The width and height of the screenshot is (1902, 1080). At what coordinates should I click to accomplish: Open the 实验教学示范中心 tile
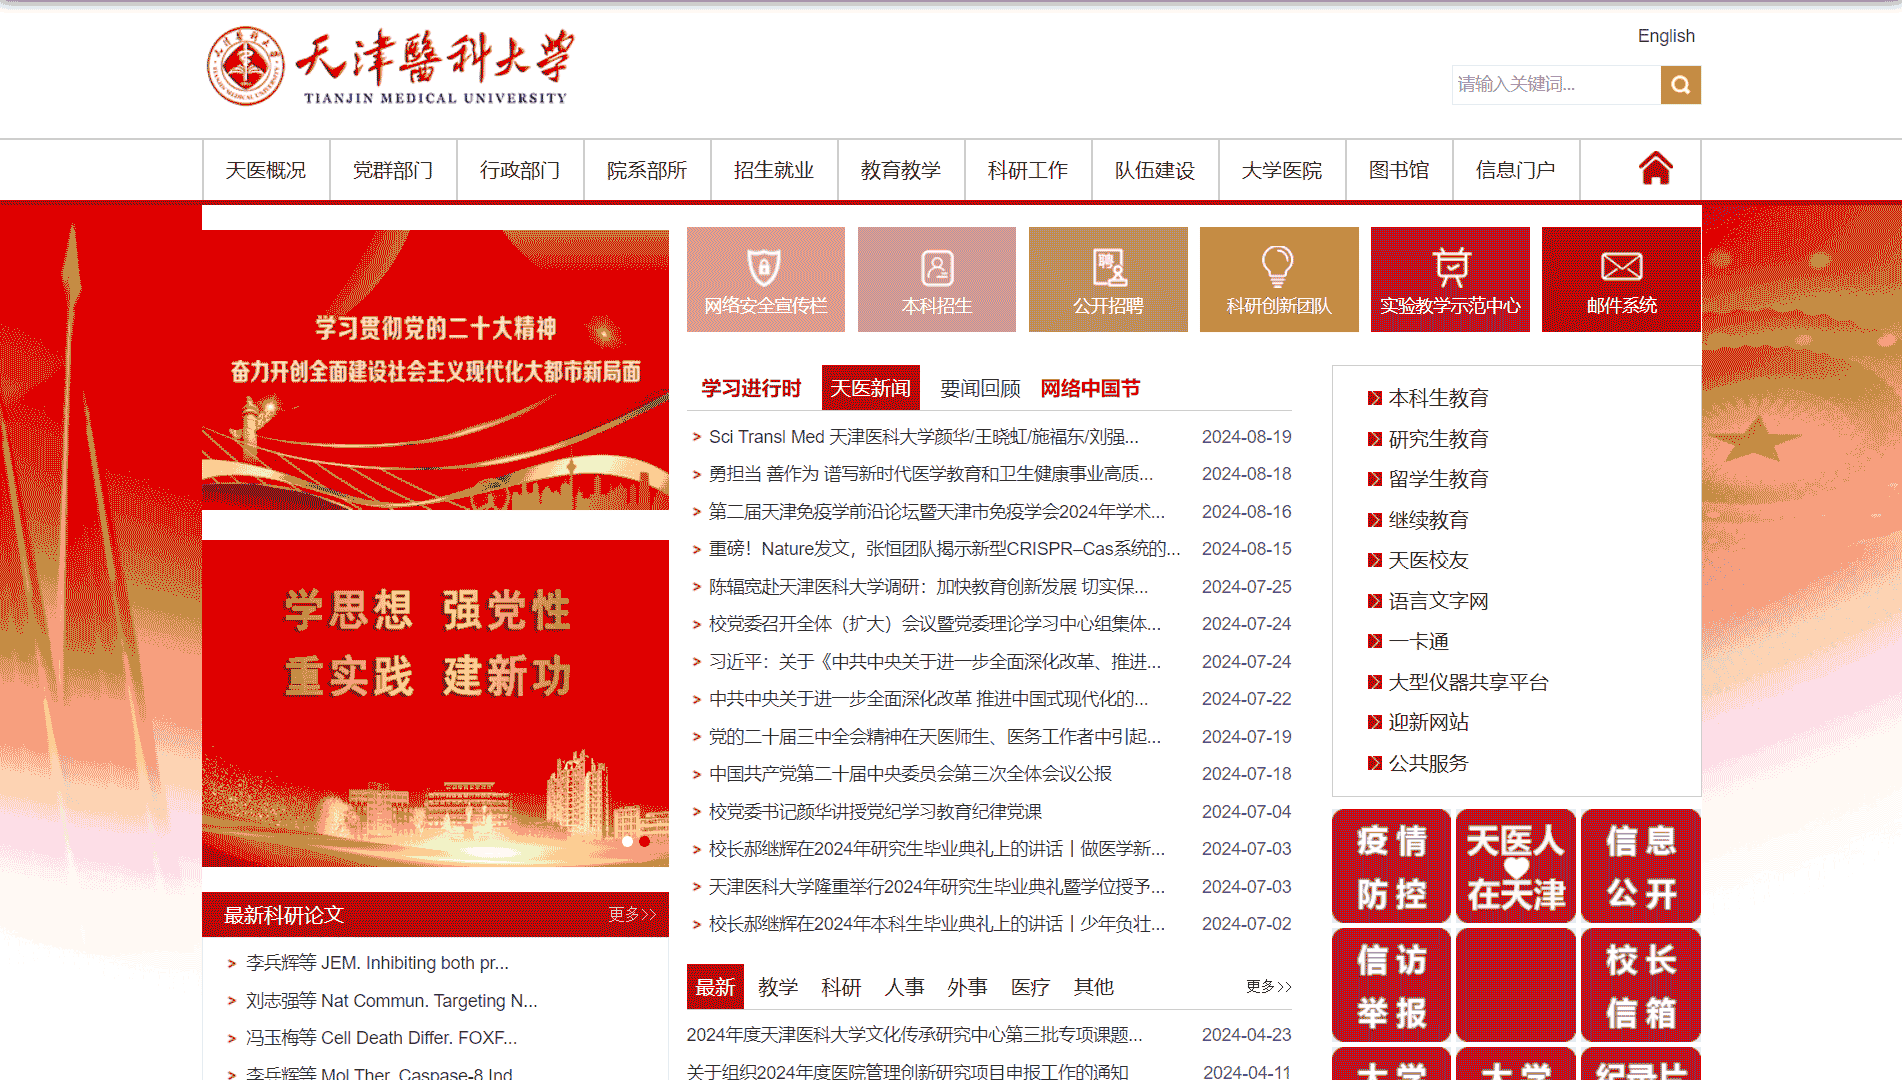click(1450, 279)
